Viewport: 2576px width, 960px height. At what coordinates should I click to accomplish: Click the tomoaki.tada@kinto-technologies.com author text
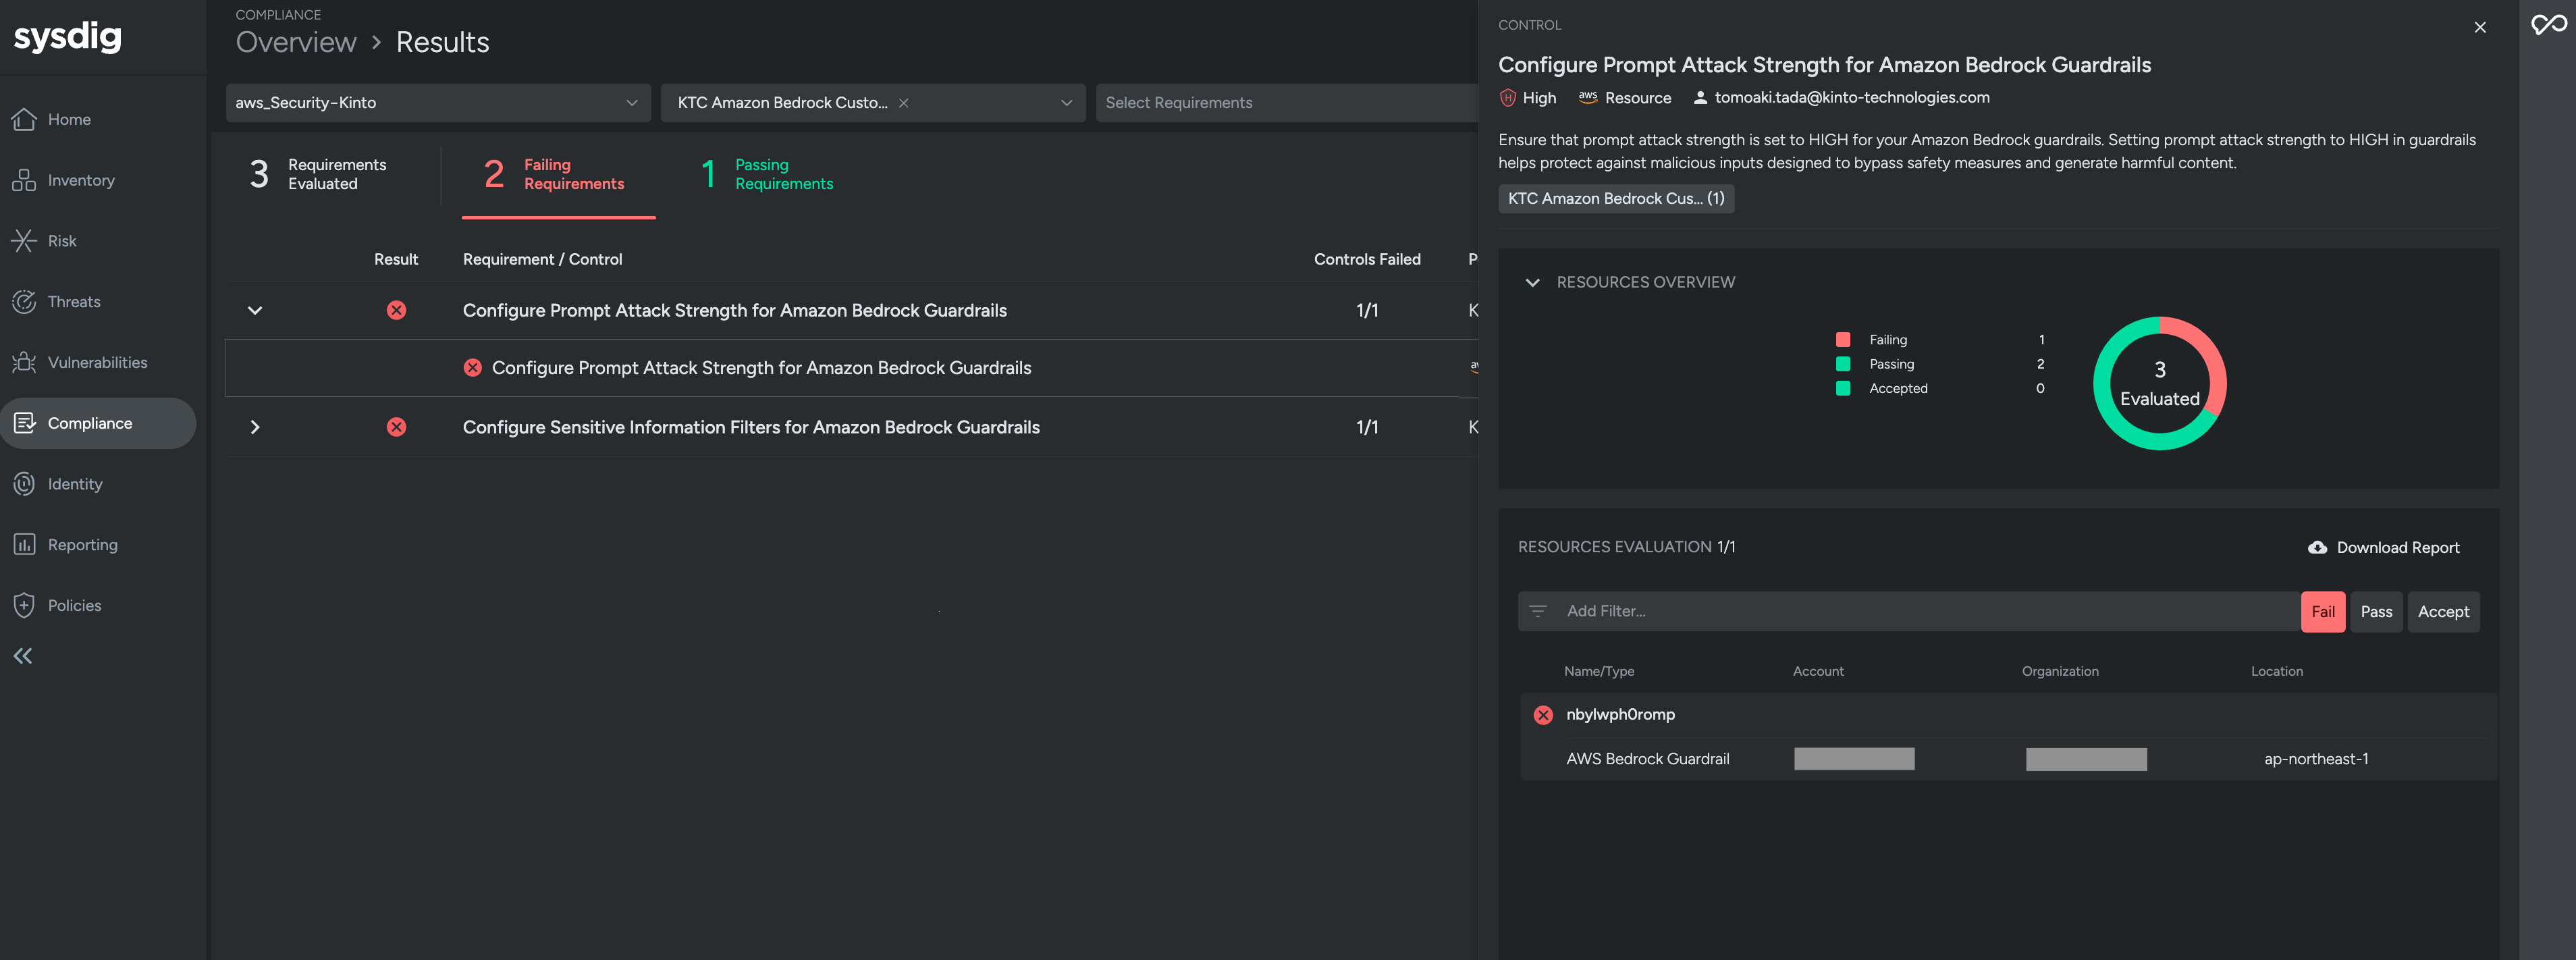click(x=1852, y=98)
